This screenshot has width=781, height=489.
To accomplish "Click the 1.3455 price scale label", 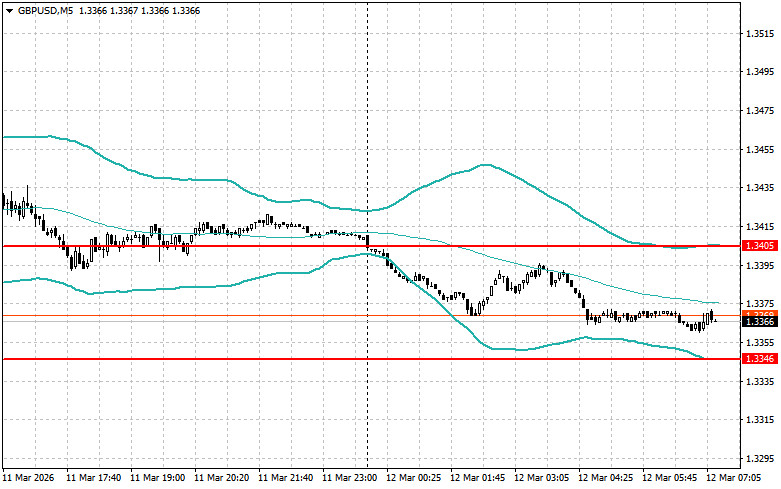I will coord(760,149).
